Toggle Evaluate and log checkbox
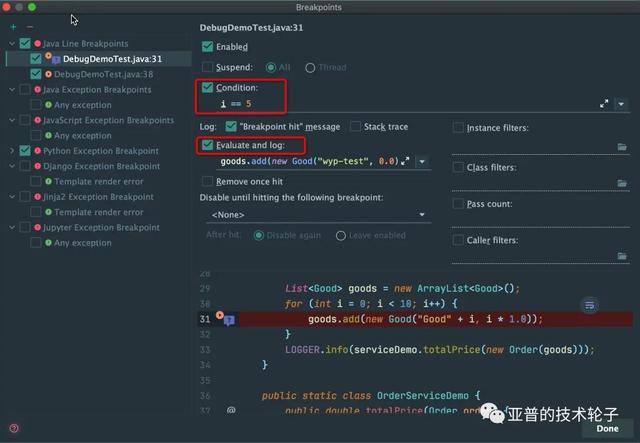 (207, 145)
